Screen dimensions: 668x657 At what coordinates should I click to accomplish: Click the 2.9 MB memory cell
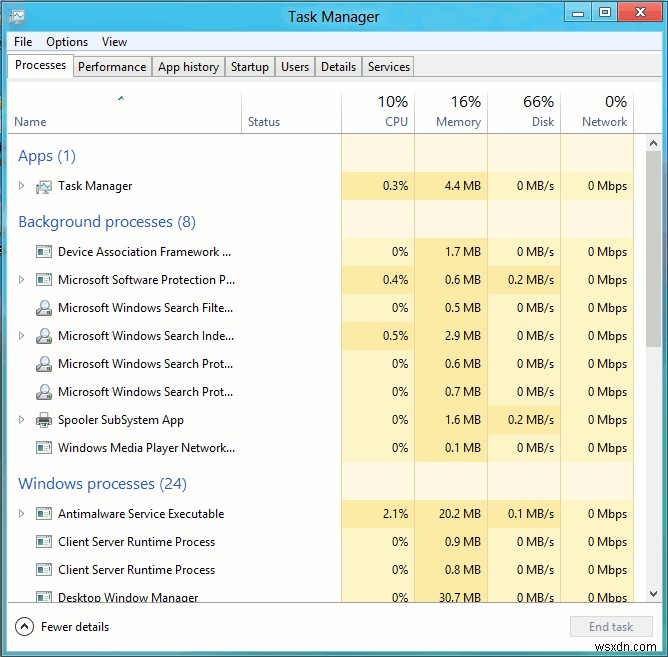pos(451,336)
